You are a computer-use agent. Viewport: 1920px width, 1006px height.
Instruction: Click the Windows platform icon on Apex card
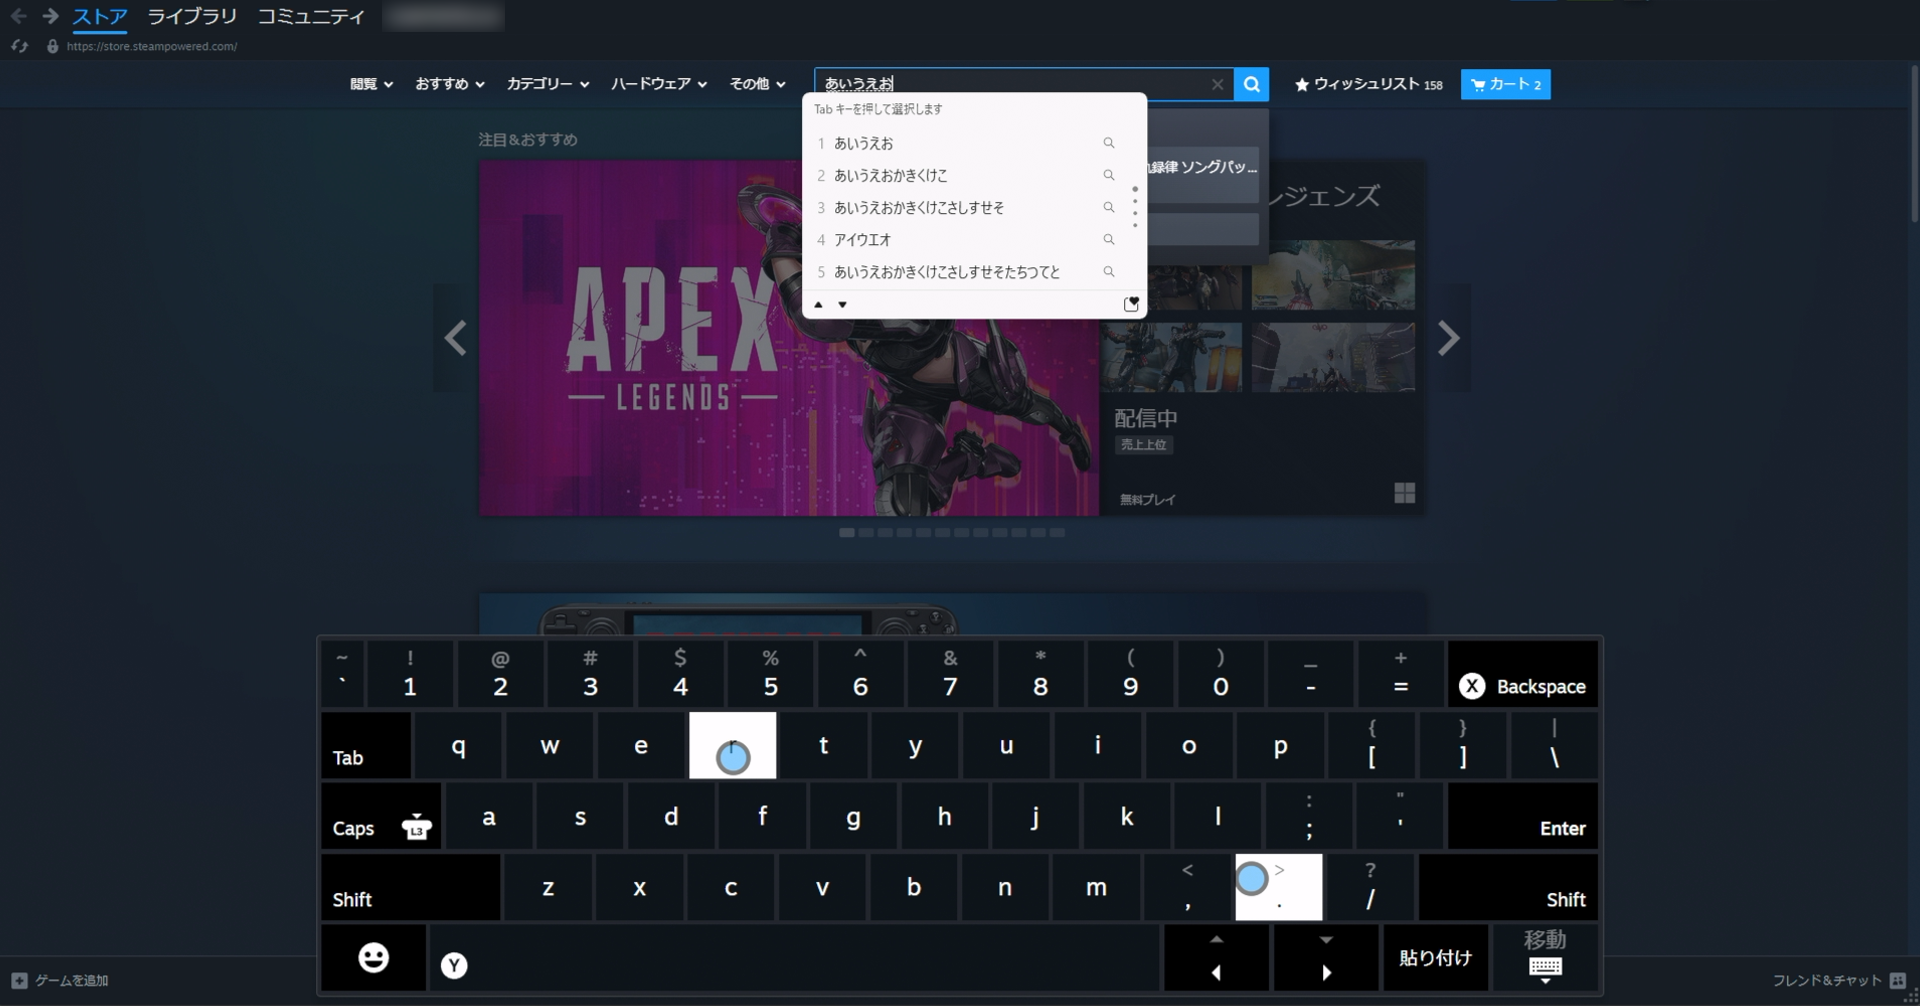[1405, 493]
